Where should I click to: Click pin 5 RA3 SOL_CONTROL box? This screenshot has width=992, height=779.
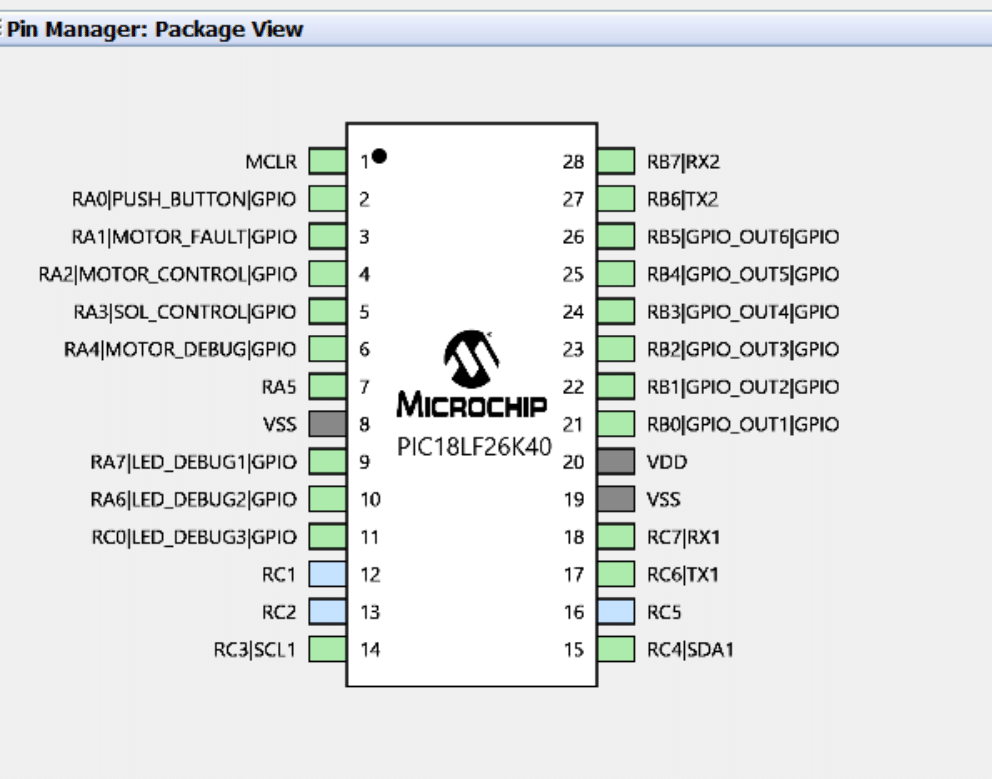[328, 311]
